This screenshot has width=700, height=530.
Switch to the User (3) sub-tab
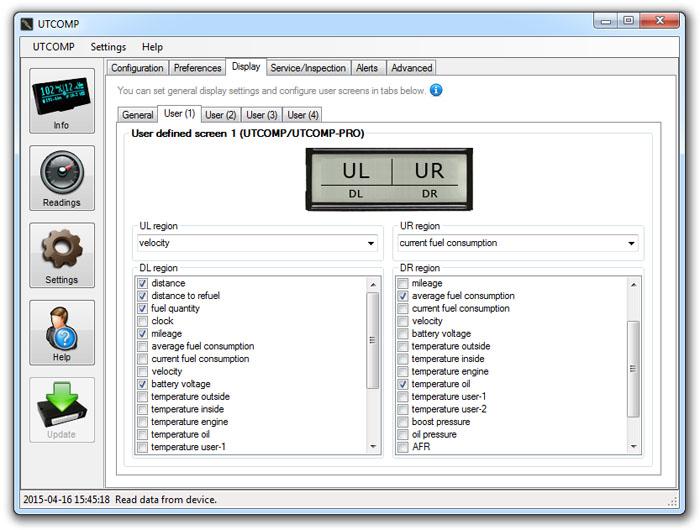pos(262,115)
